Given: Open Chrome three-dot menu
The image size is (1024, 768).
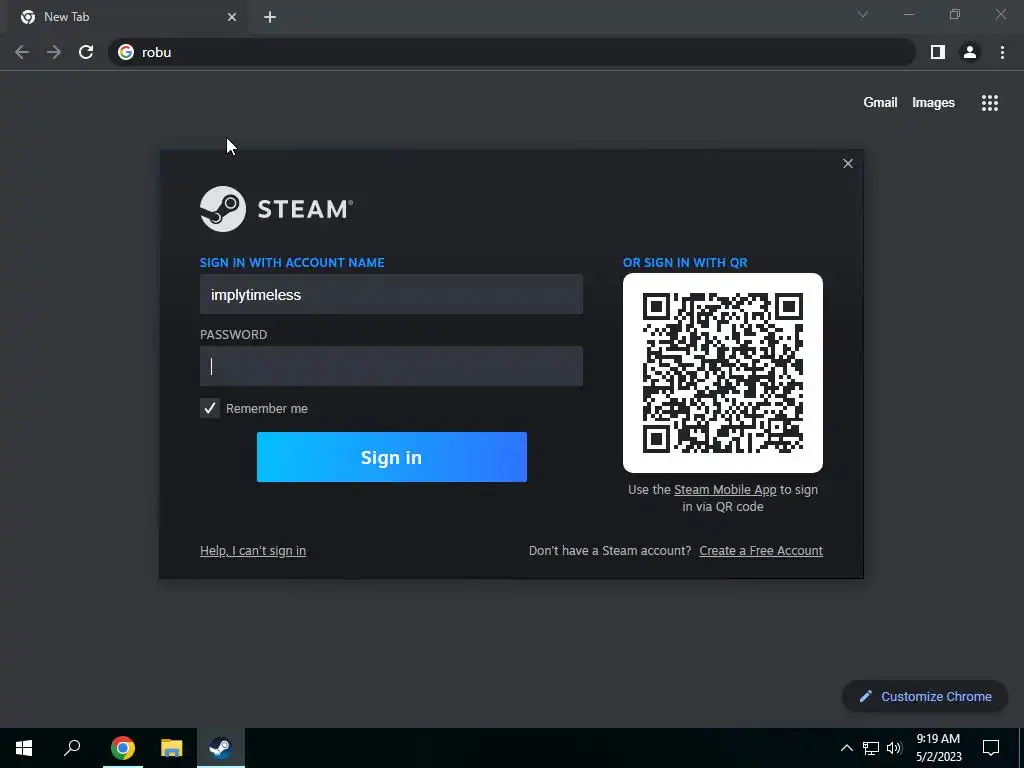Looking at the screenshot, I should pyautogui.click(x=1002, y=52).
